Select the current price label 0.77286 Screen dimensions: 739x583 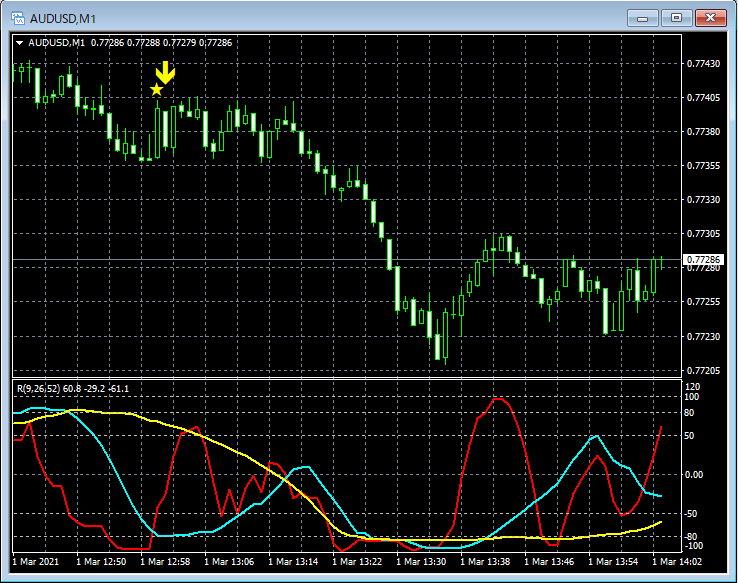coord(703,260)
